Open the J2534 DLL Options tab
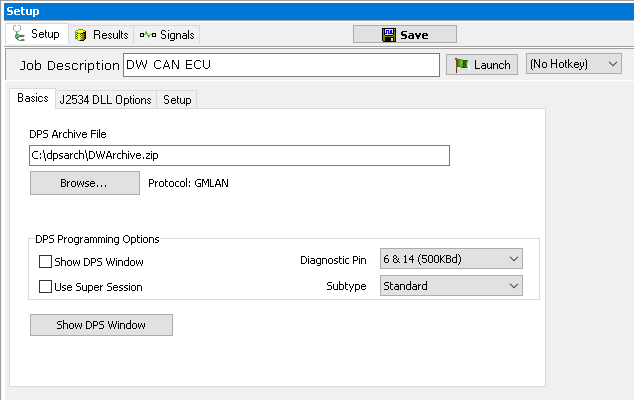Viewport: 634px width, 400px height. (105, 100)
